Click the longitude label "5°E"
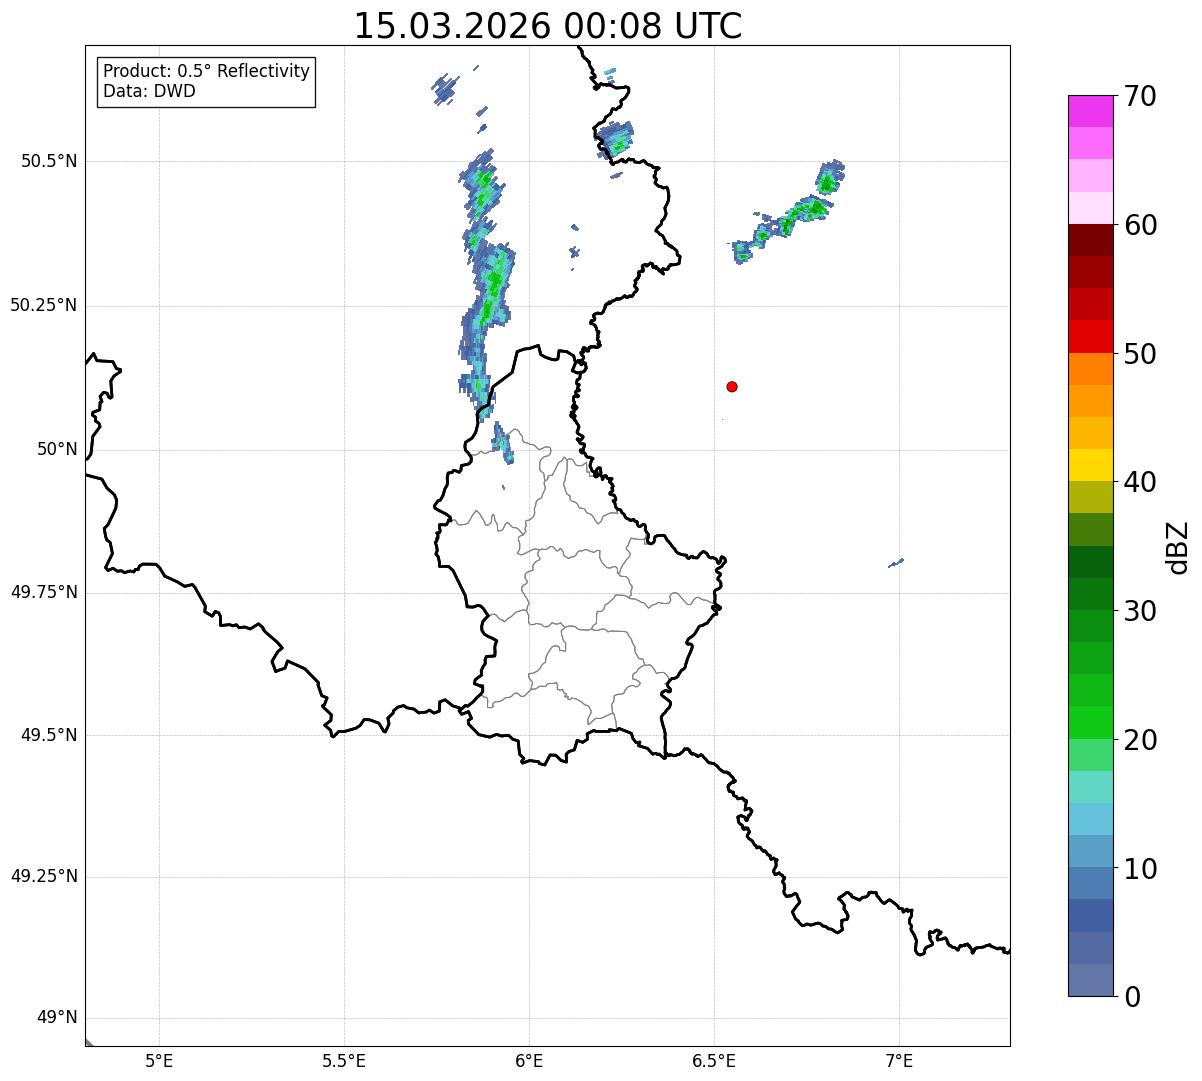This screenshot has height=1081, width=1202. point(159,1060)
